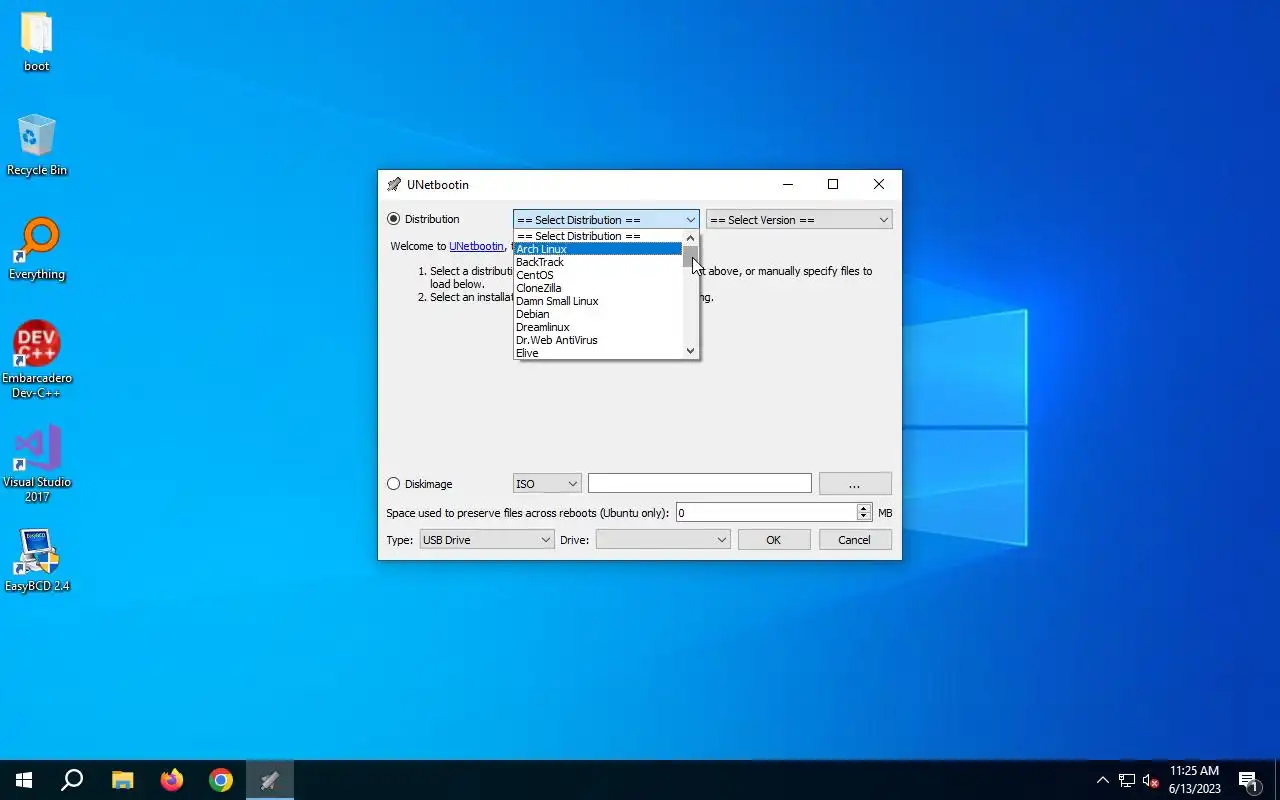
Task: Choose Damn Small Linux from list
Action: [x=598, y=301]
